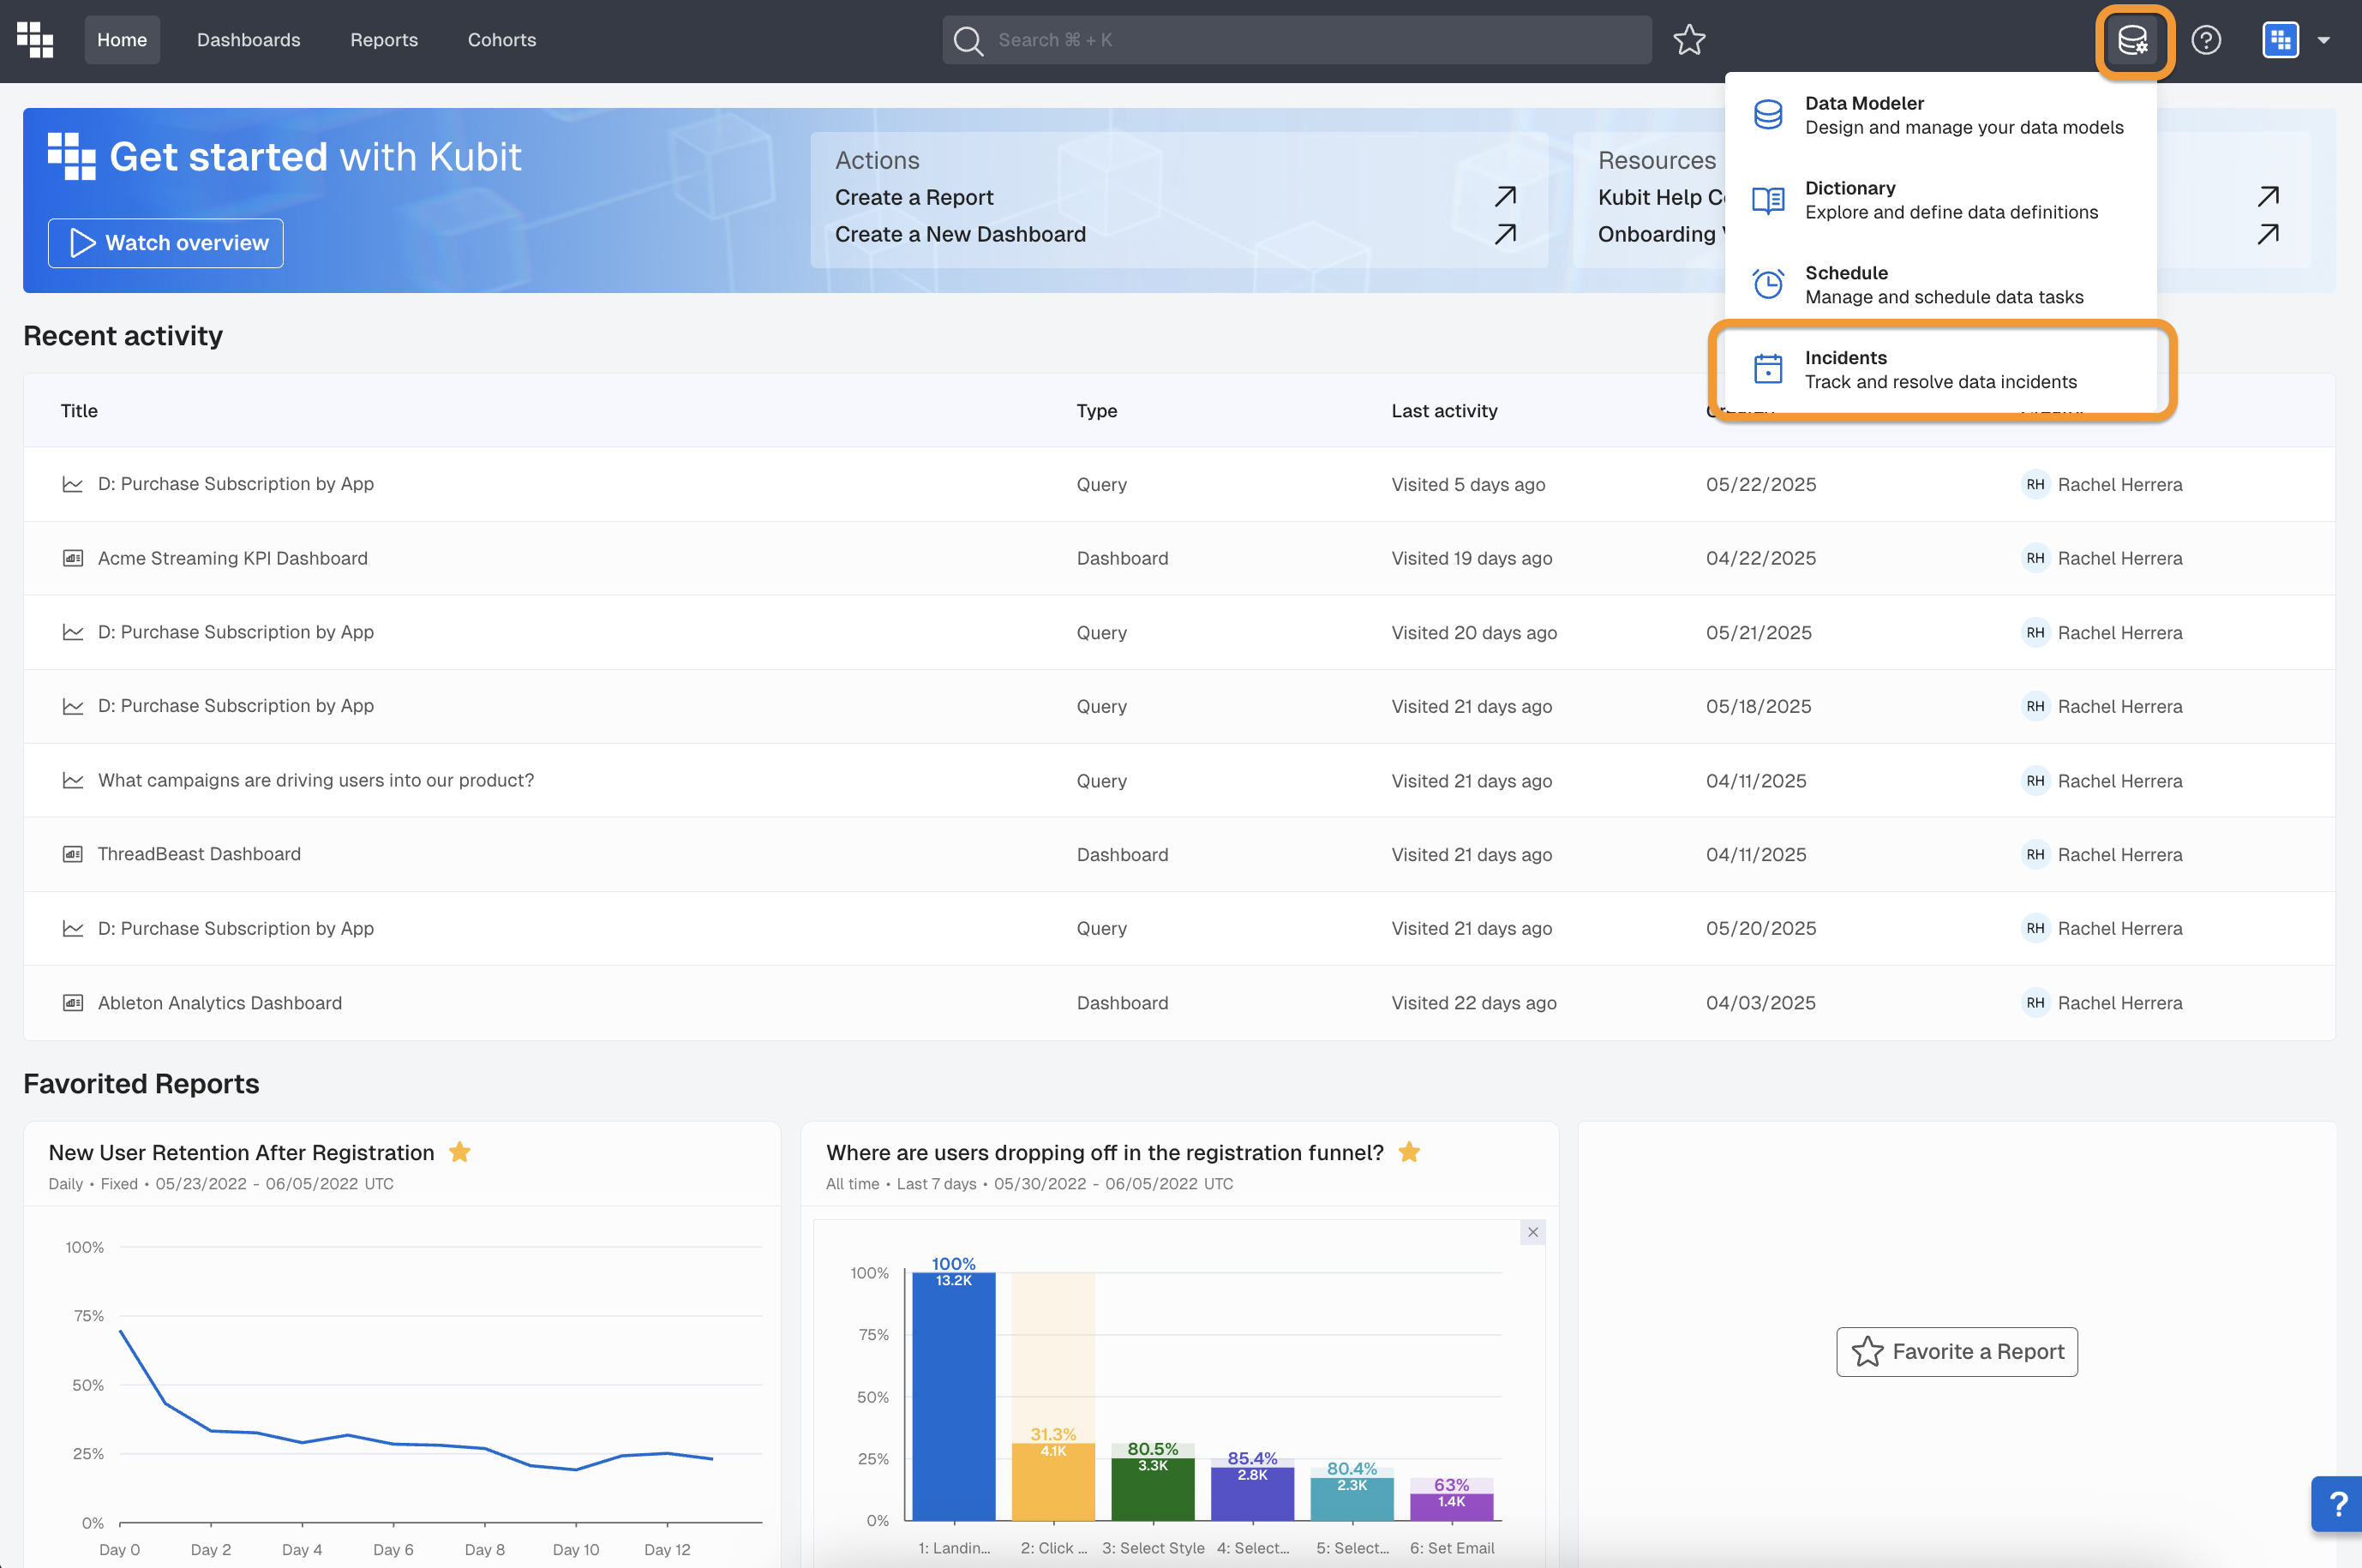Click the Dictionary book icon

pyautogui.click(x=1768, y=200)
